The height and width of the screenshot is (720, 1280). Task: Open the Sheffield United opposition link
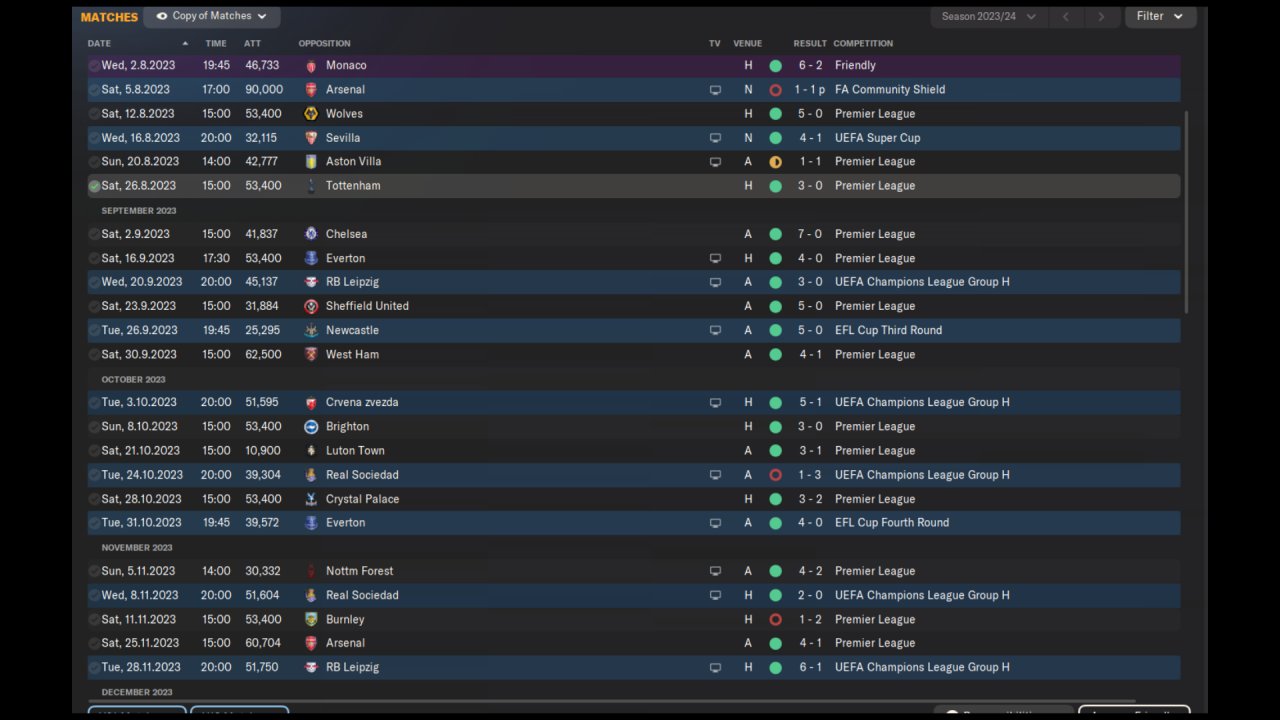367,306
